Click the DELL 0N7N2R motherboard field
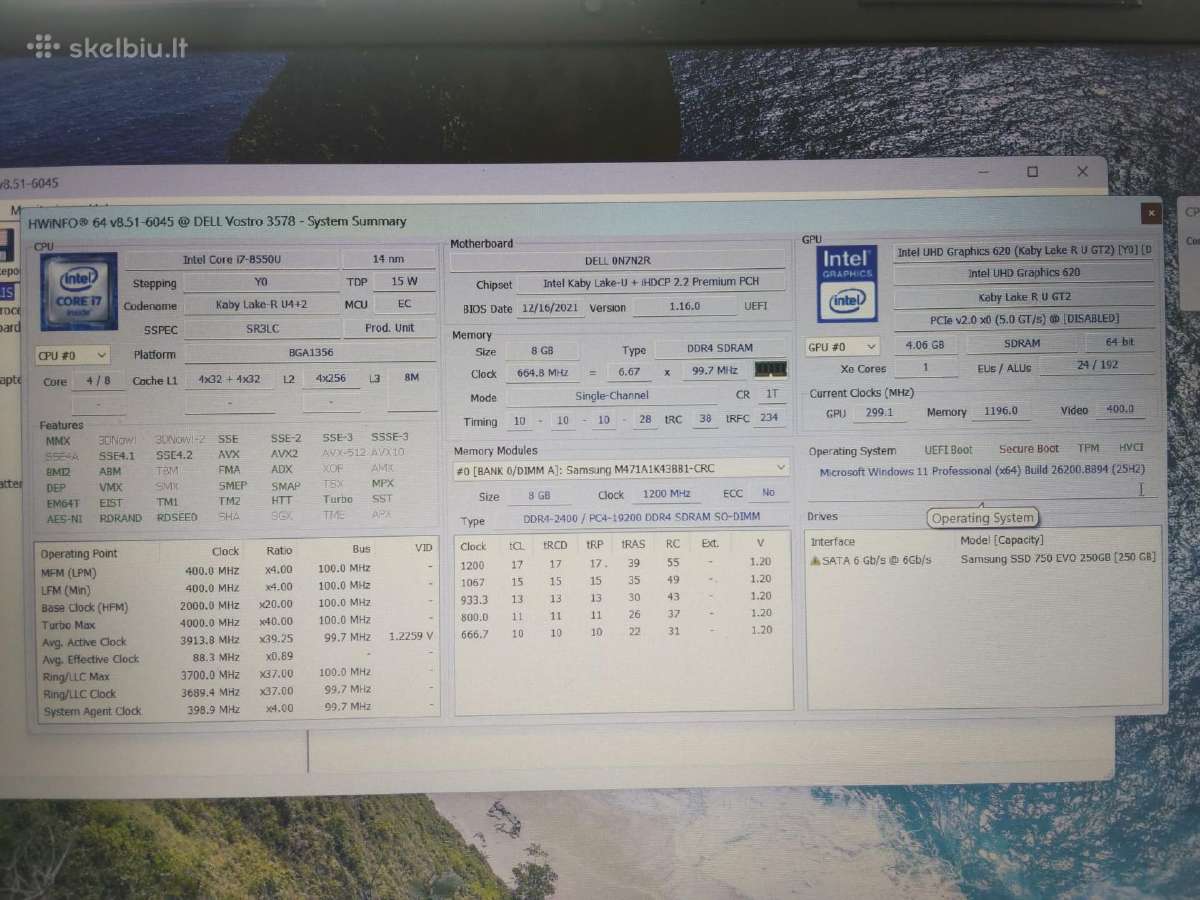 (617, 261)
